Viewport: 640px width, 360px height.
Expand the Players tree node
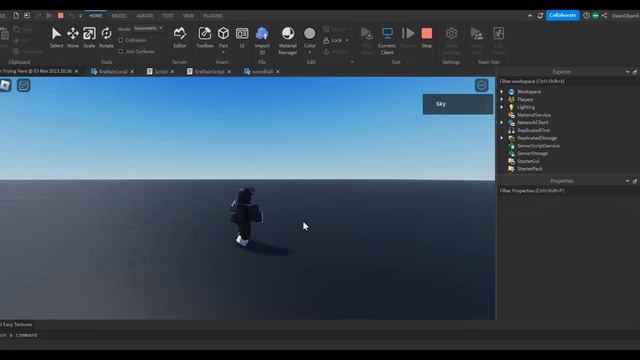click(502, 99)
